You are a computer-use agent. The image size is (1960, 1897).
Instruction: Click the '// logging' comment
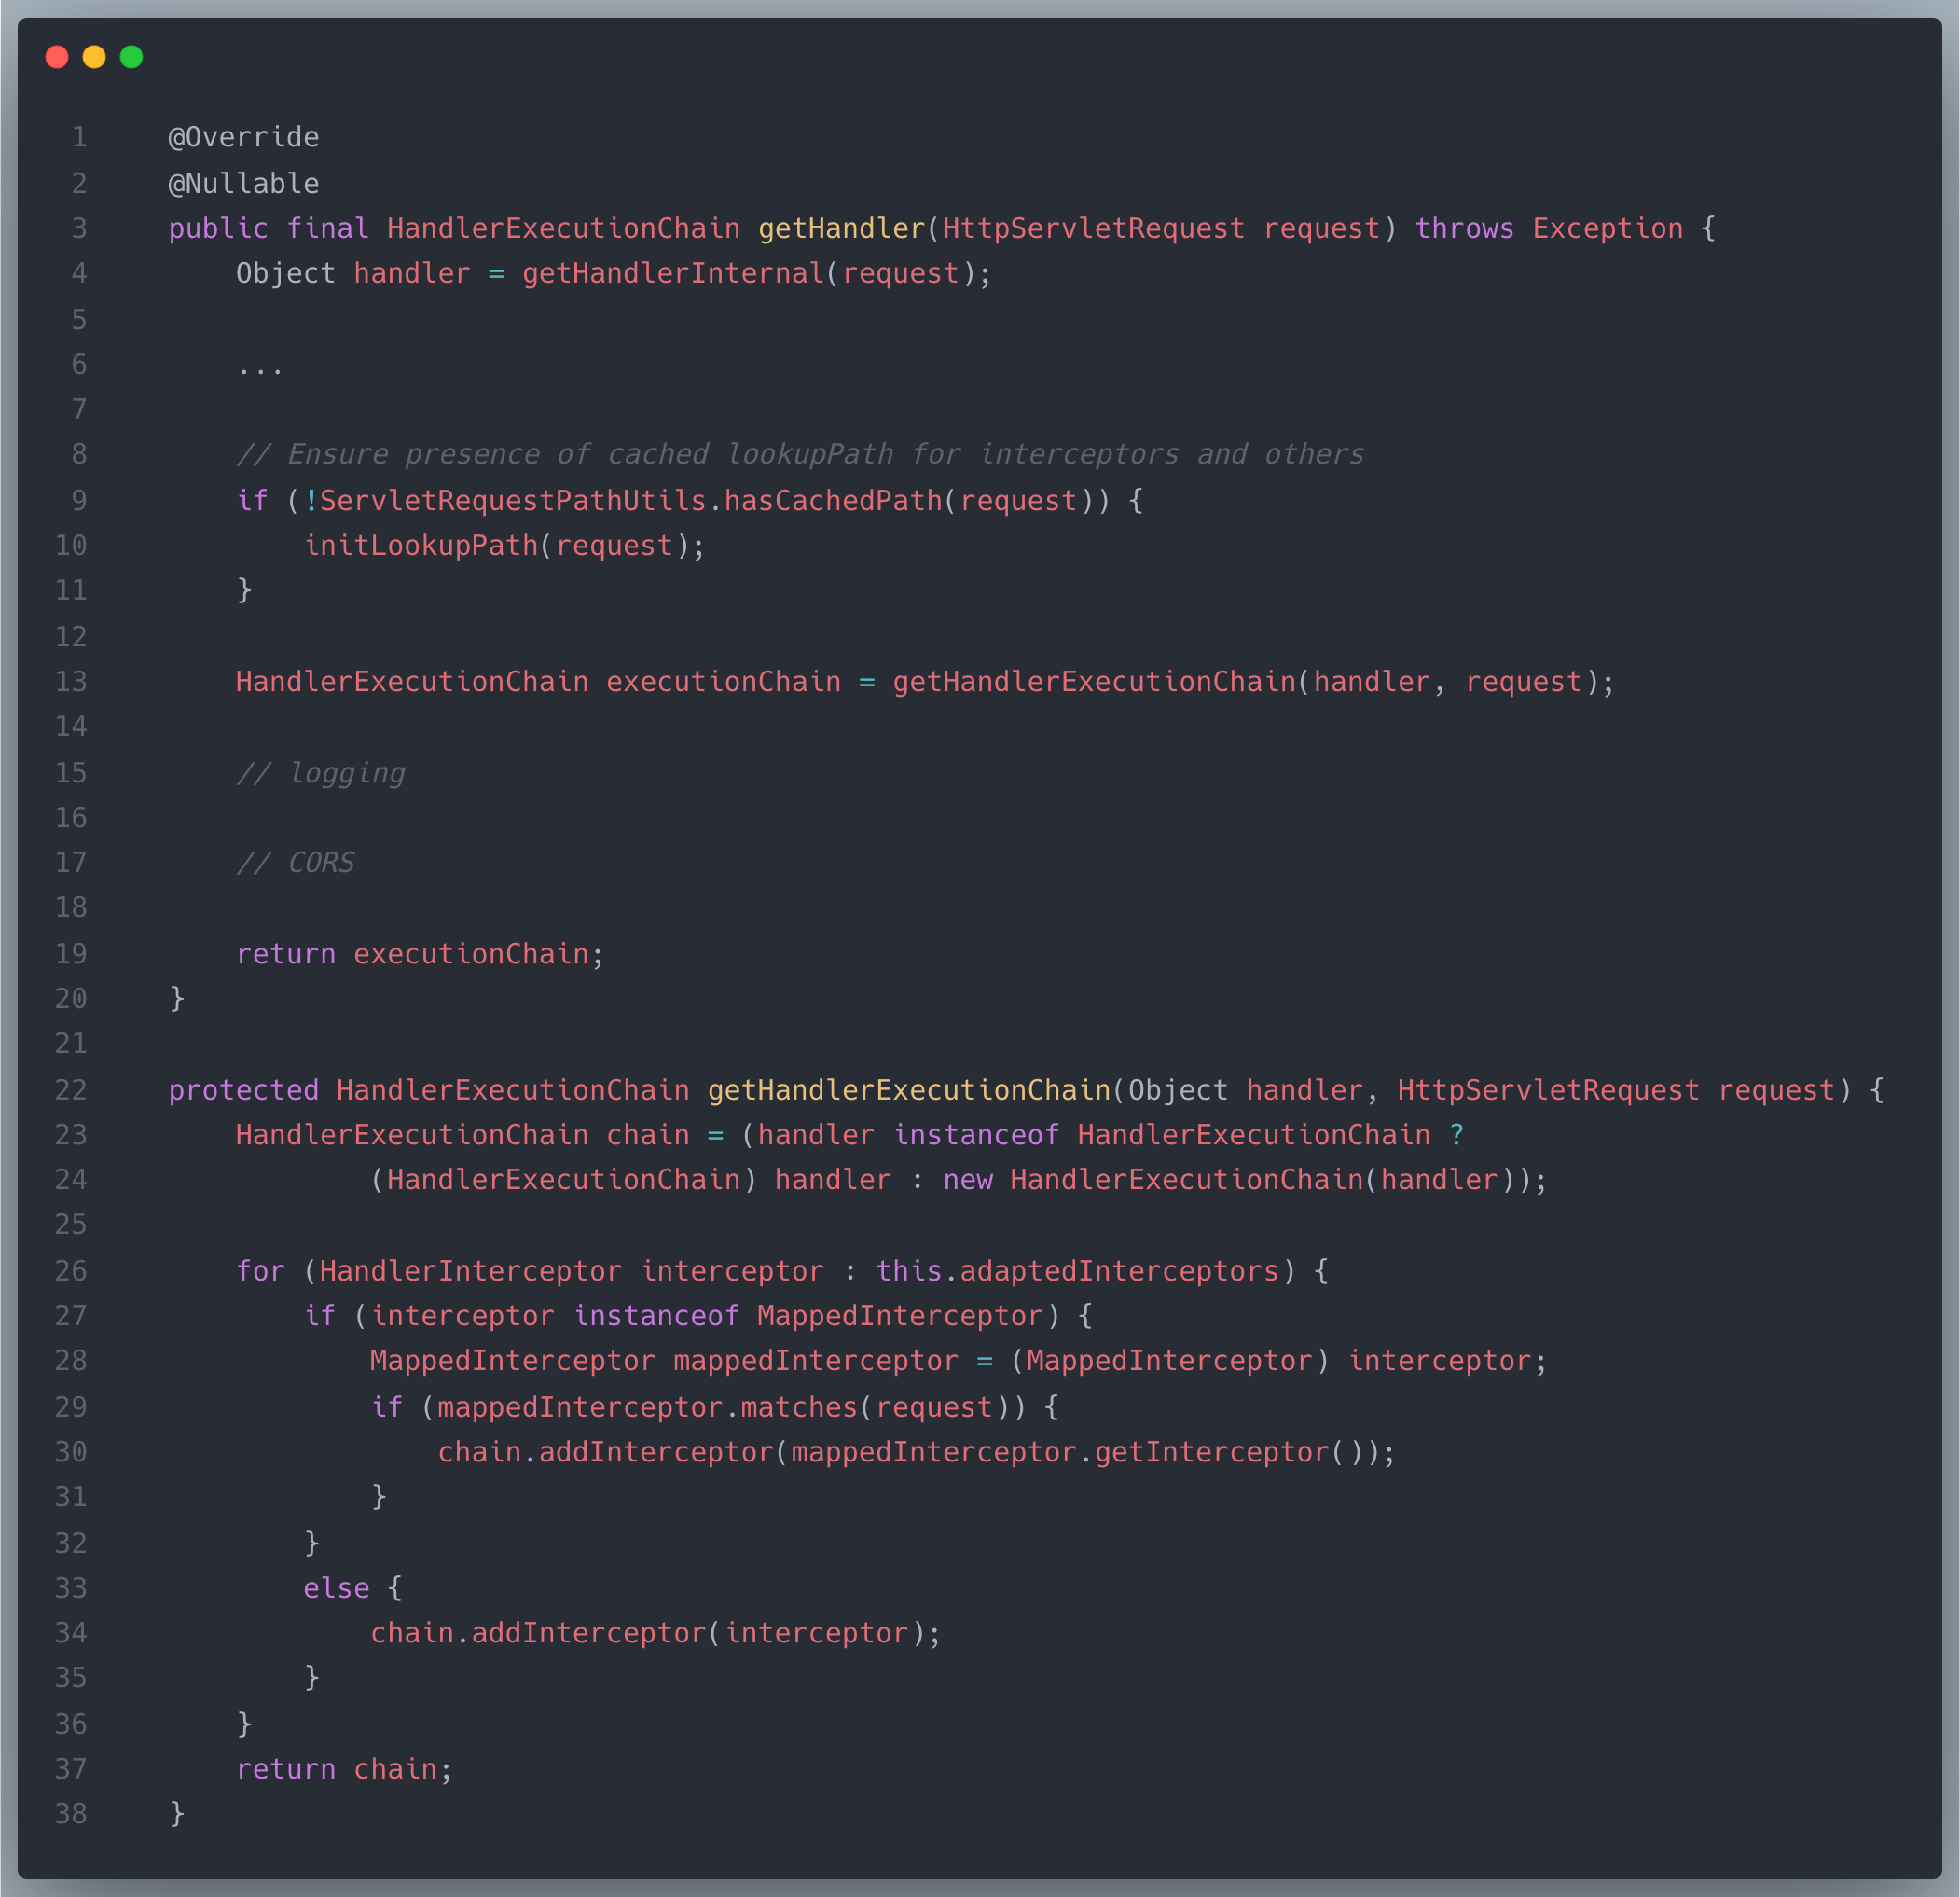pyautogui.click(x=320, y=773)
